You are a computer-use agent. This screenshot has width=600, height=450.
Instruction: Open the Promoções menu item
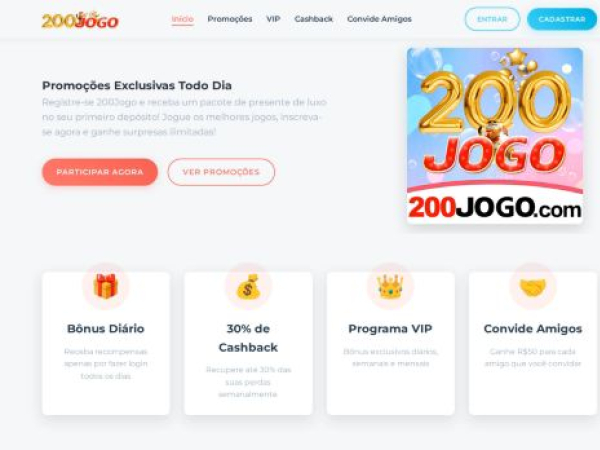[x=230, y=19]
